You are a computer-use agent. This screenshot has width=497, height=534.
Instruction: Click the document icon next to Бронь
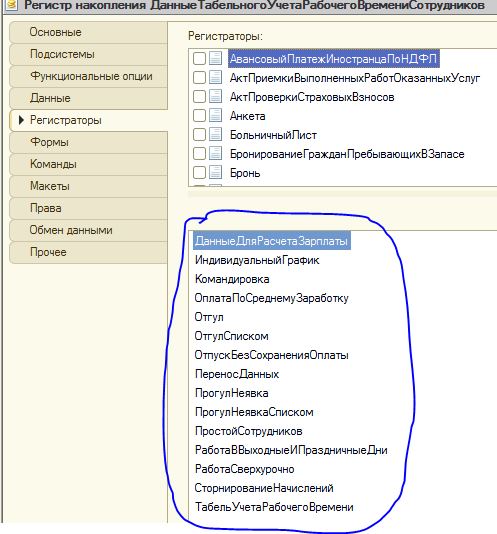pyautogui.click(x=215, y=173)
